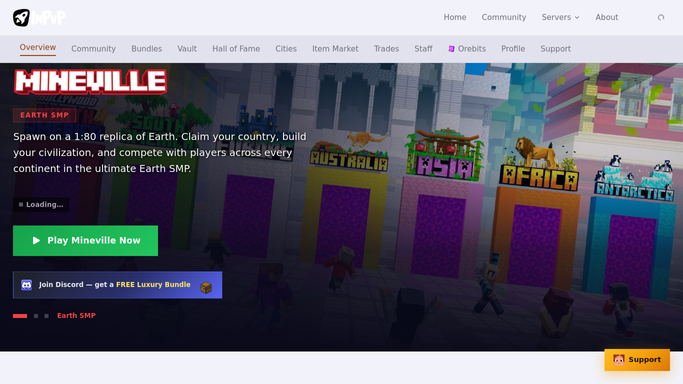The height and width of the screenshot is (384, 683).
Task: Switch to the third carousel slide dot
Action: (47, 316)
